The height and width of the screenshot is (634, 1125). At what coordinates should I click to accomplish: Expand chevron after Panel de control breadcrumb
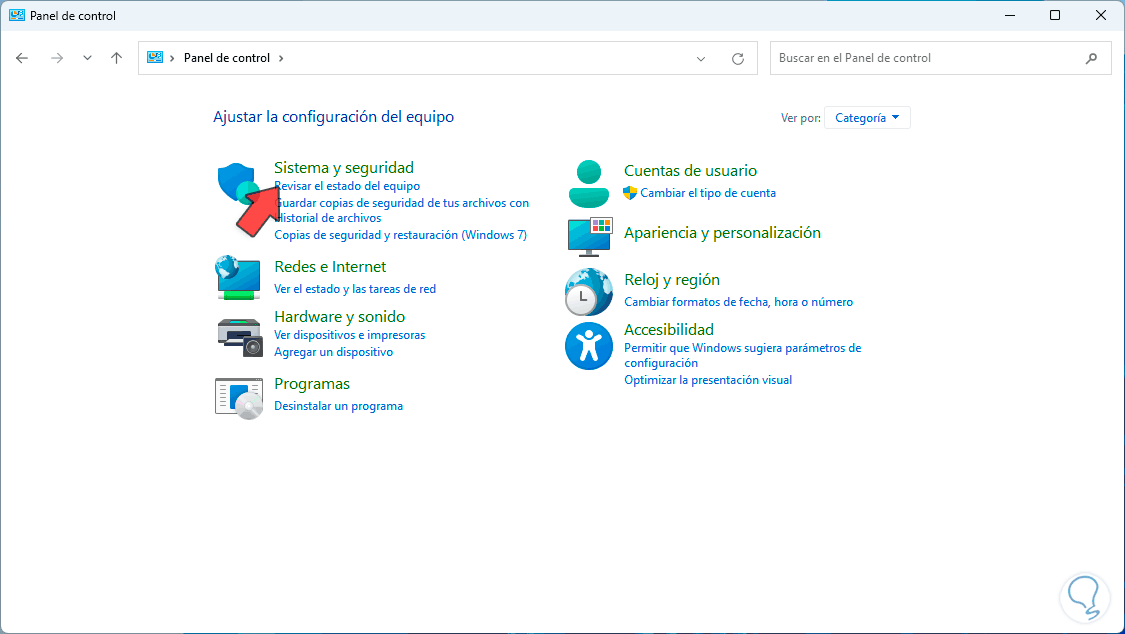(281, 58)
